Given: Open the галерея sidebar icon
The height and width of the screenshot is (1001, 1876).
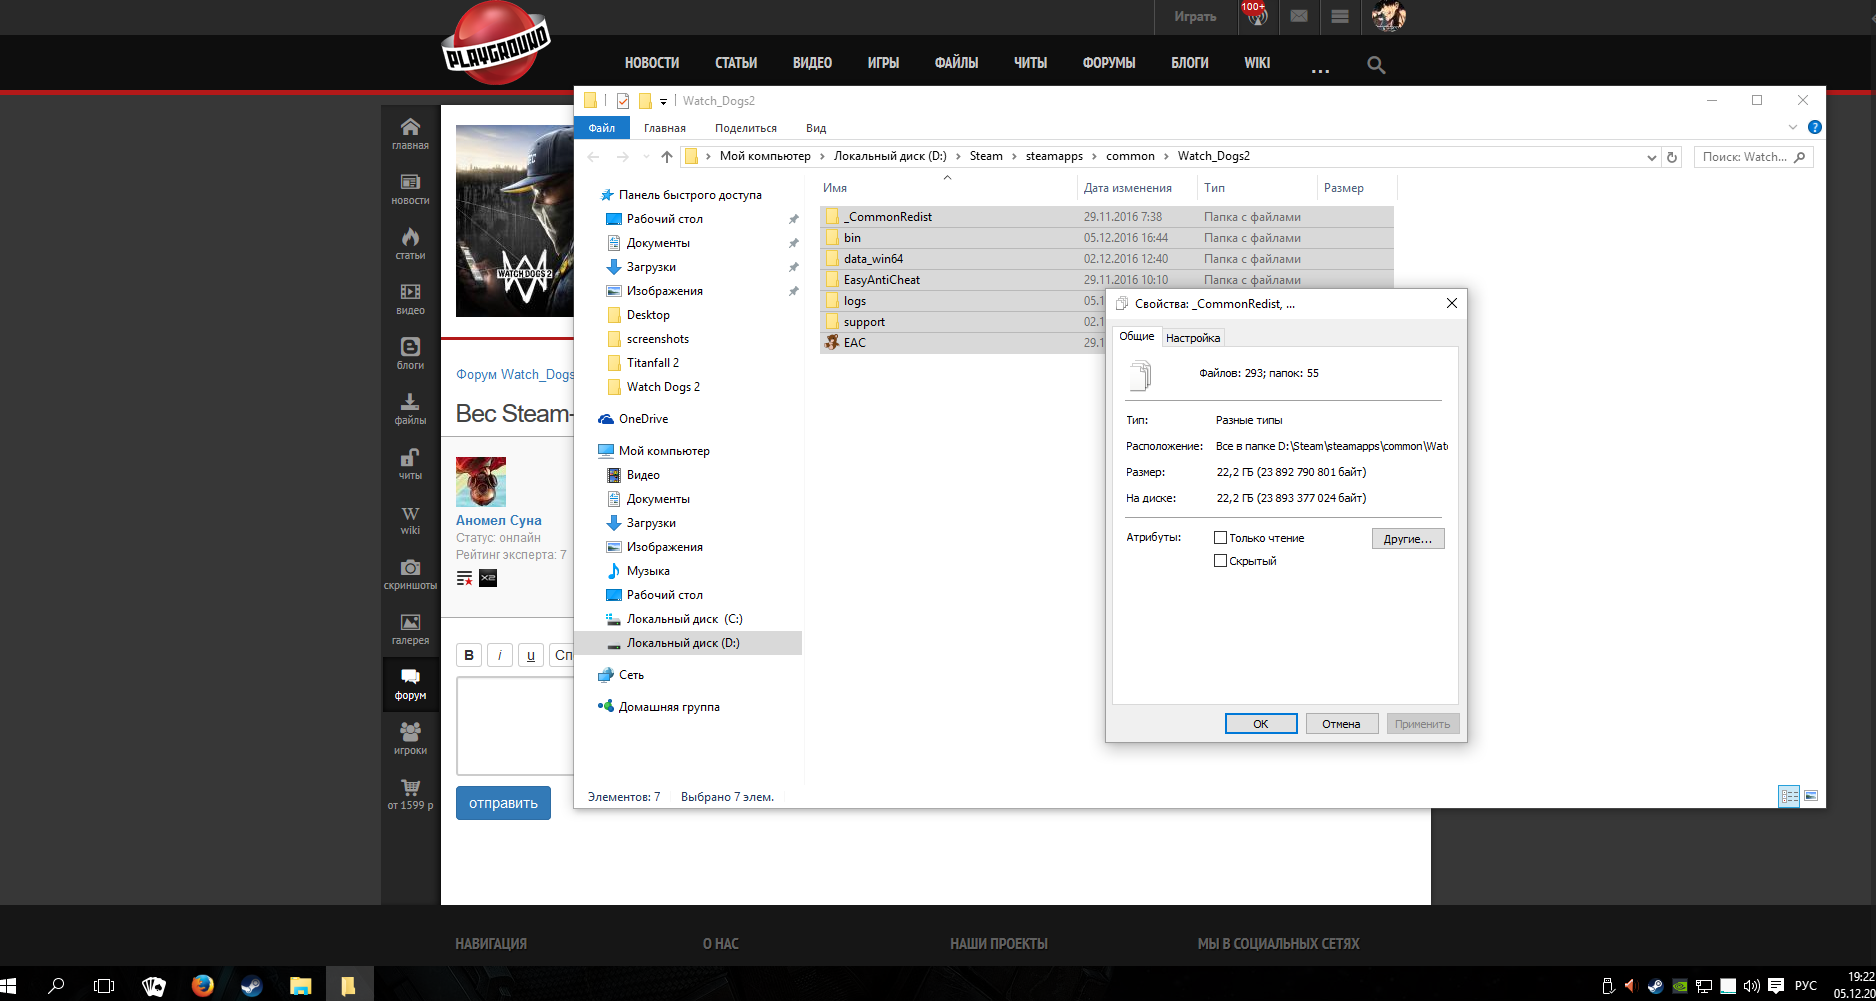Looking at the screenshot, I should pos(410,629).
